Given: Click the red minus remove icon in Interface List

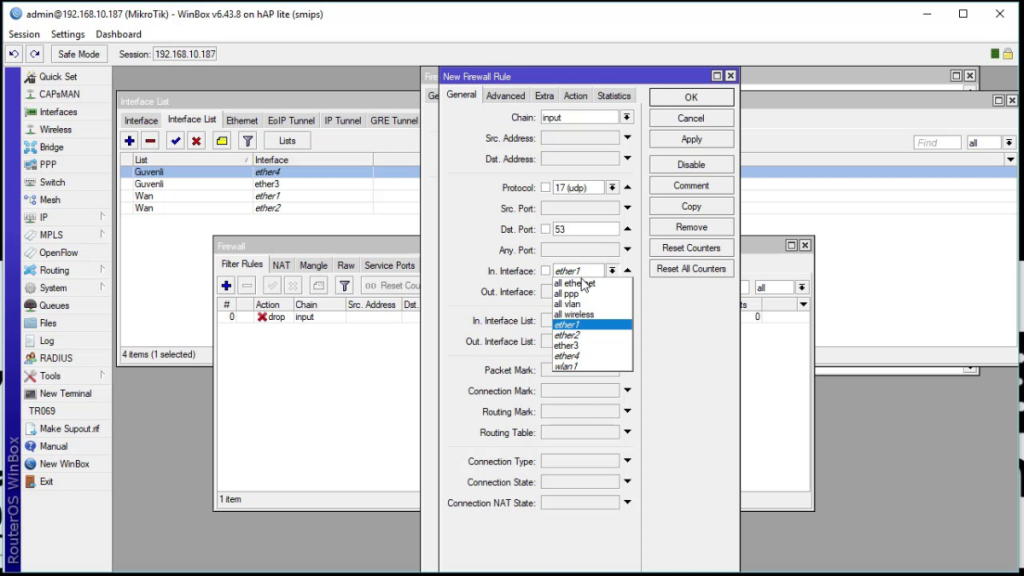Looking at the screenshot, I should click(150, 141).
